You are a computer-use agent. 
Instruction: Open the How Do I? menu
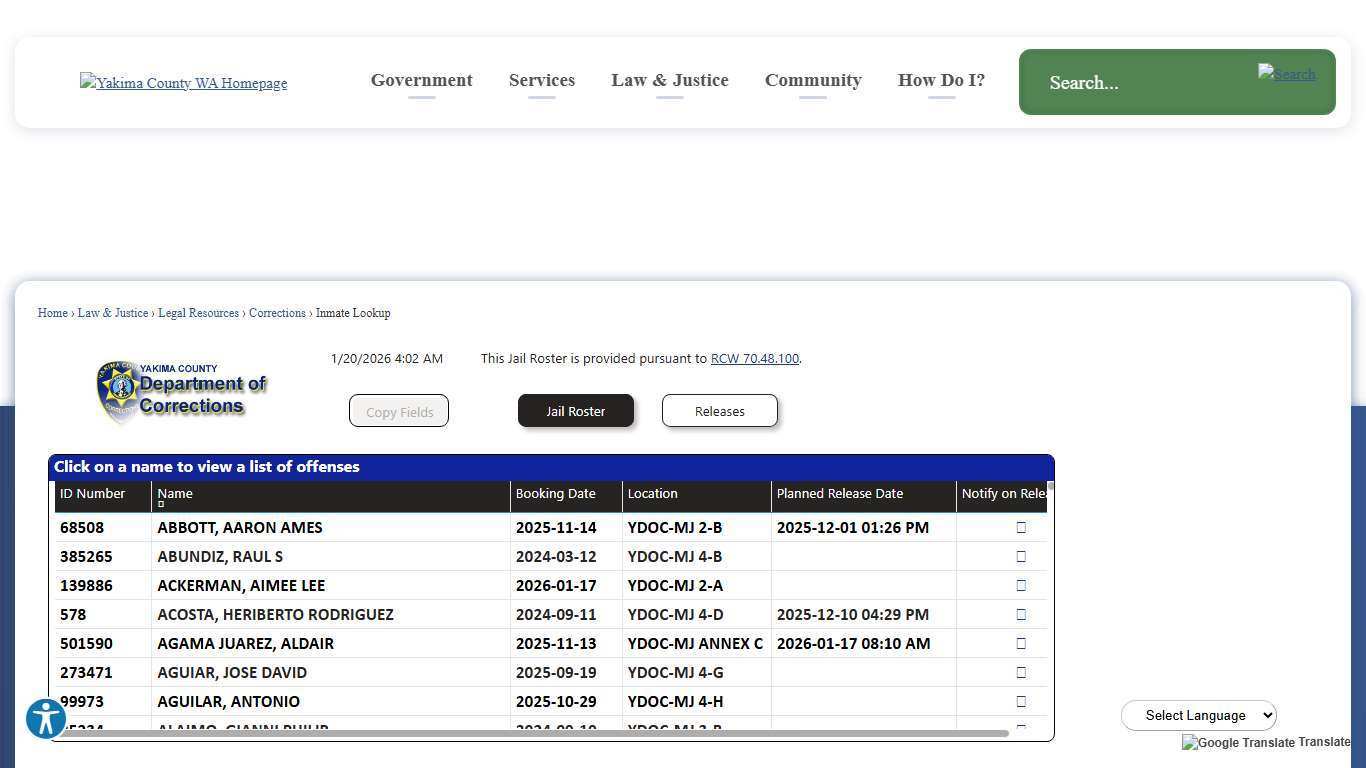point(941,80)
